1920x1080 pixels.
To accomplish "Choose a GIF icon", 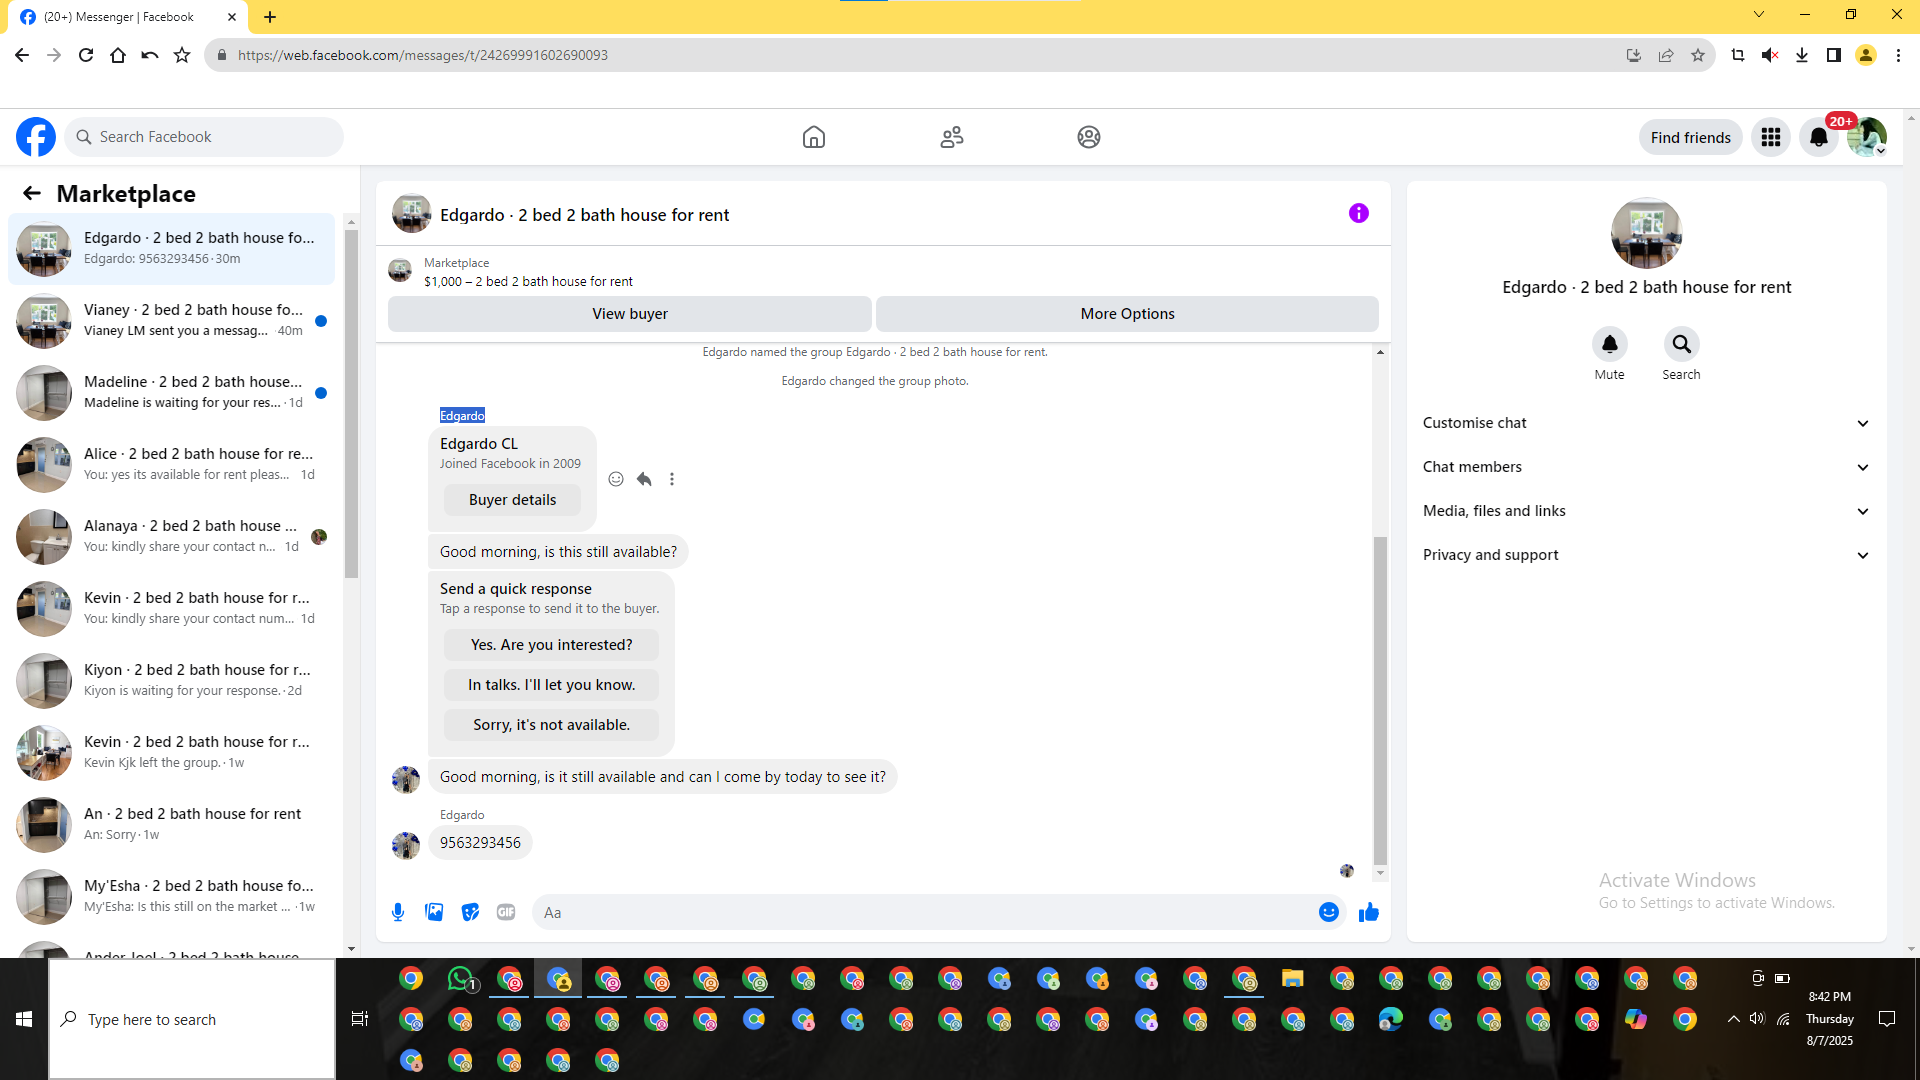I will pos(506,912).
